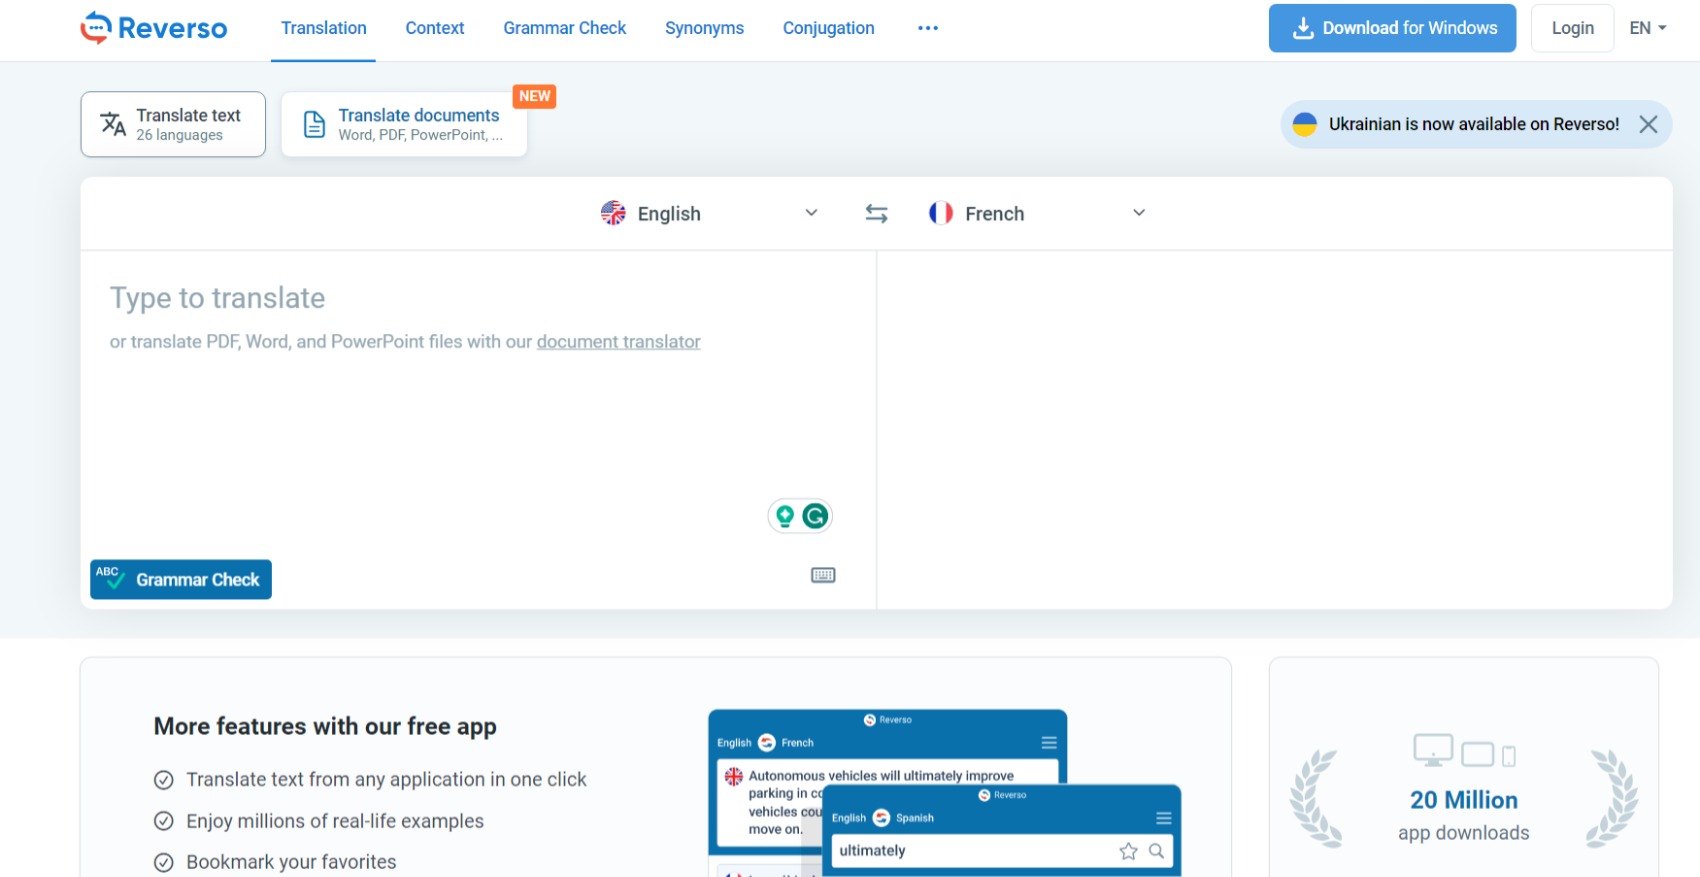Swap source and target languages

(x=876, y=213)
